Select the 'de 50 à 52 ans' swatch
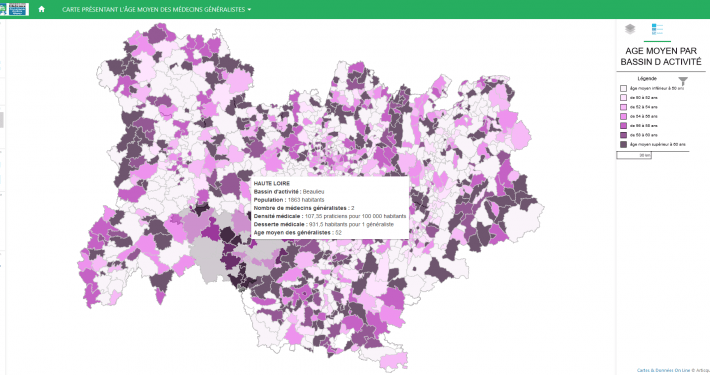The image size is (710, 375). point(624,97)
